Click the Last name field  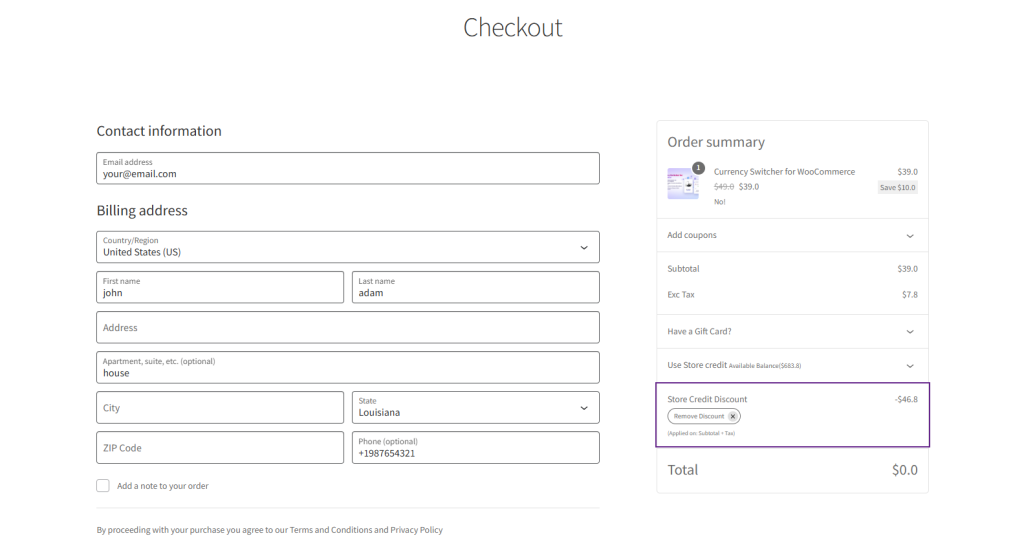point(475,287)
